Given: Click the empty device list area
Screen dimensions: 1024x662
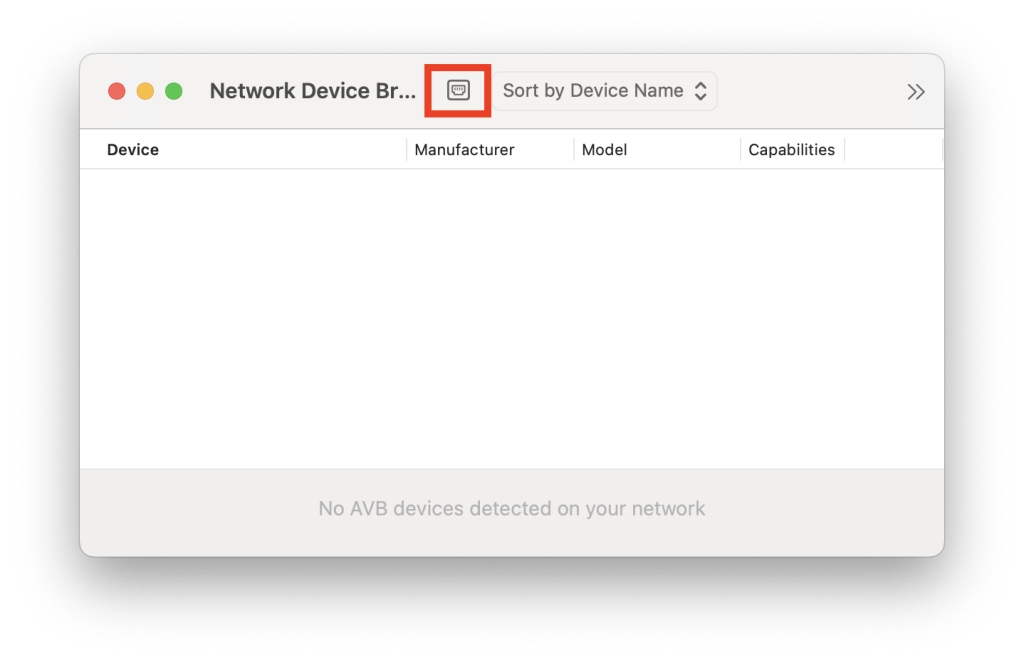Looking at the screenshot, I should 511,318.
